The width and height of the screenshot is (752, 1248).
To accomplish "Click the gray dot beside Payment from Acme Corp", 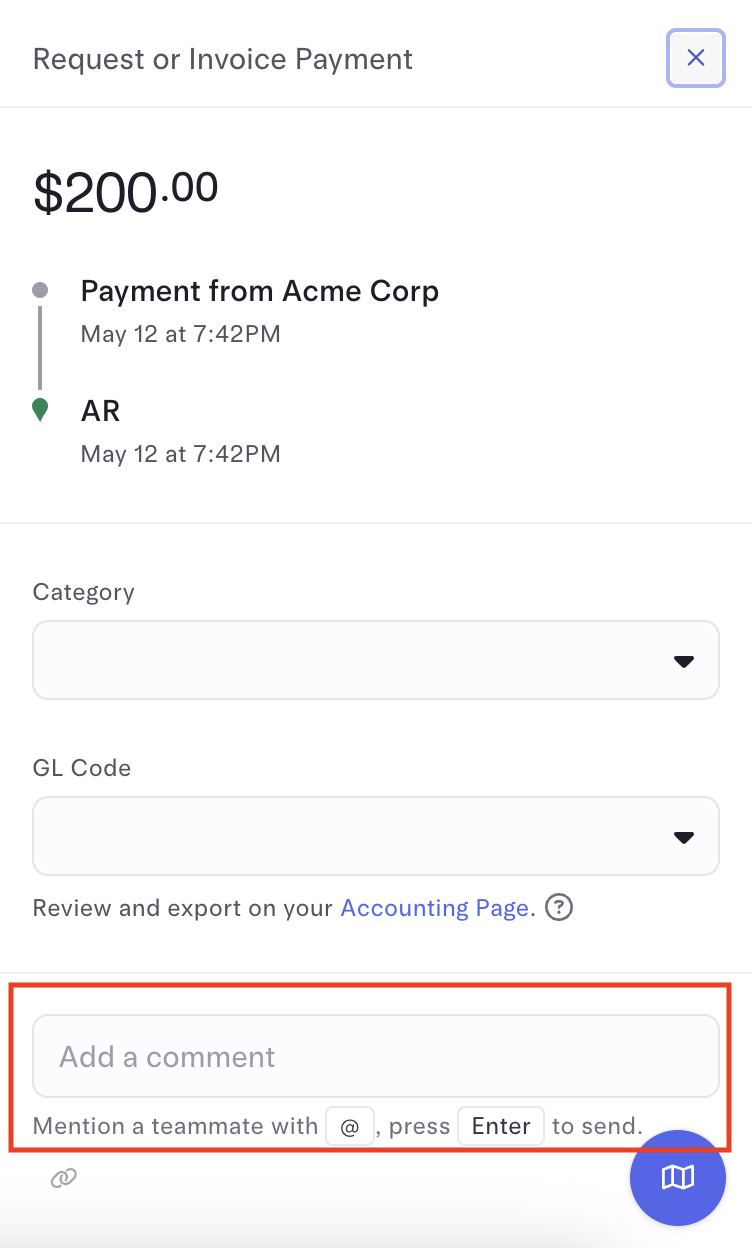I will 40,290.
